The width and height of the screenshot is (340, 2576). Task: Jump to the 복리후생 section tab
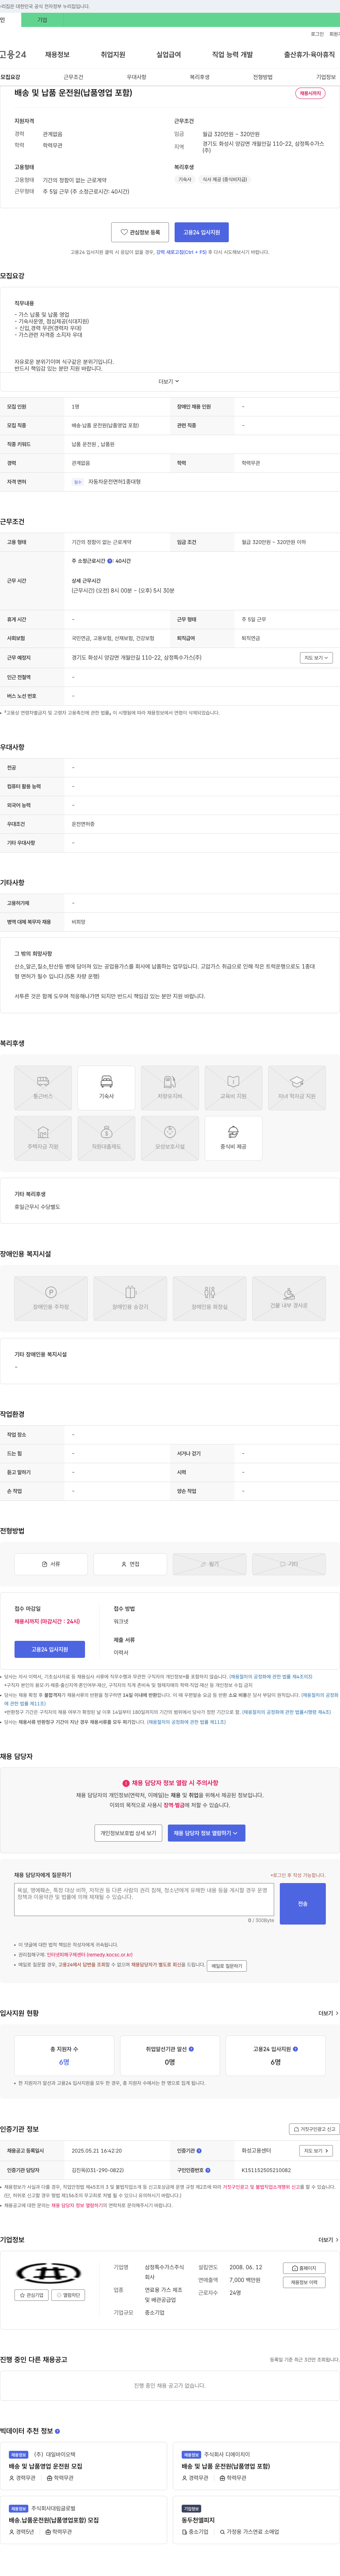(x=200, y=77)
